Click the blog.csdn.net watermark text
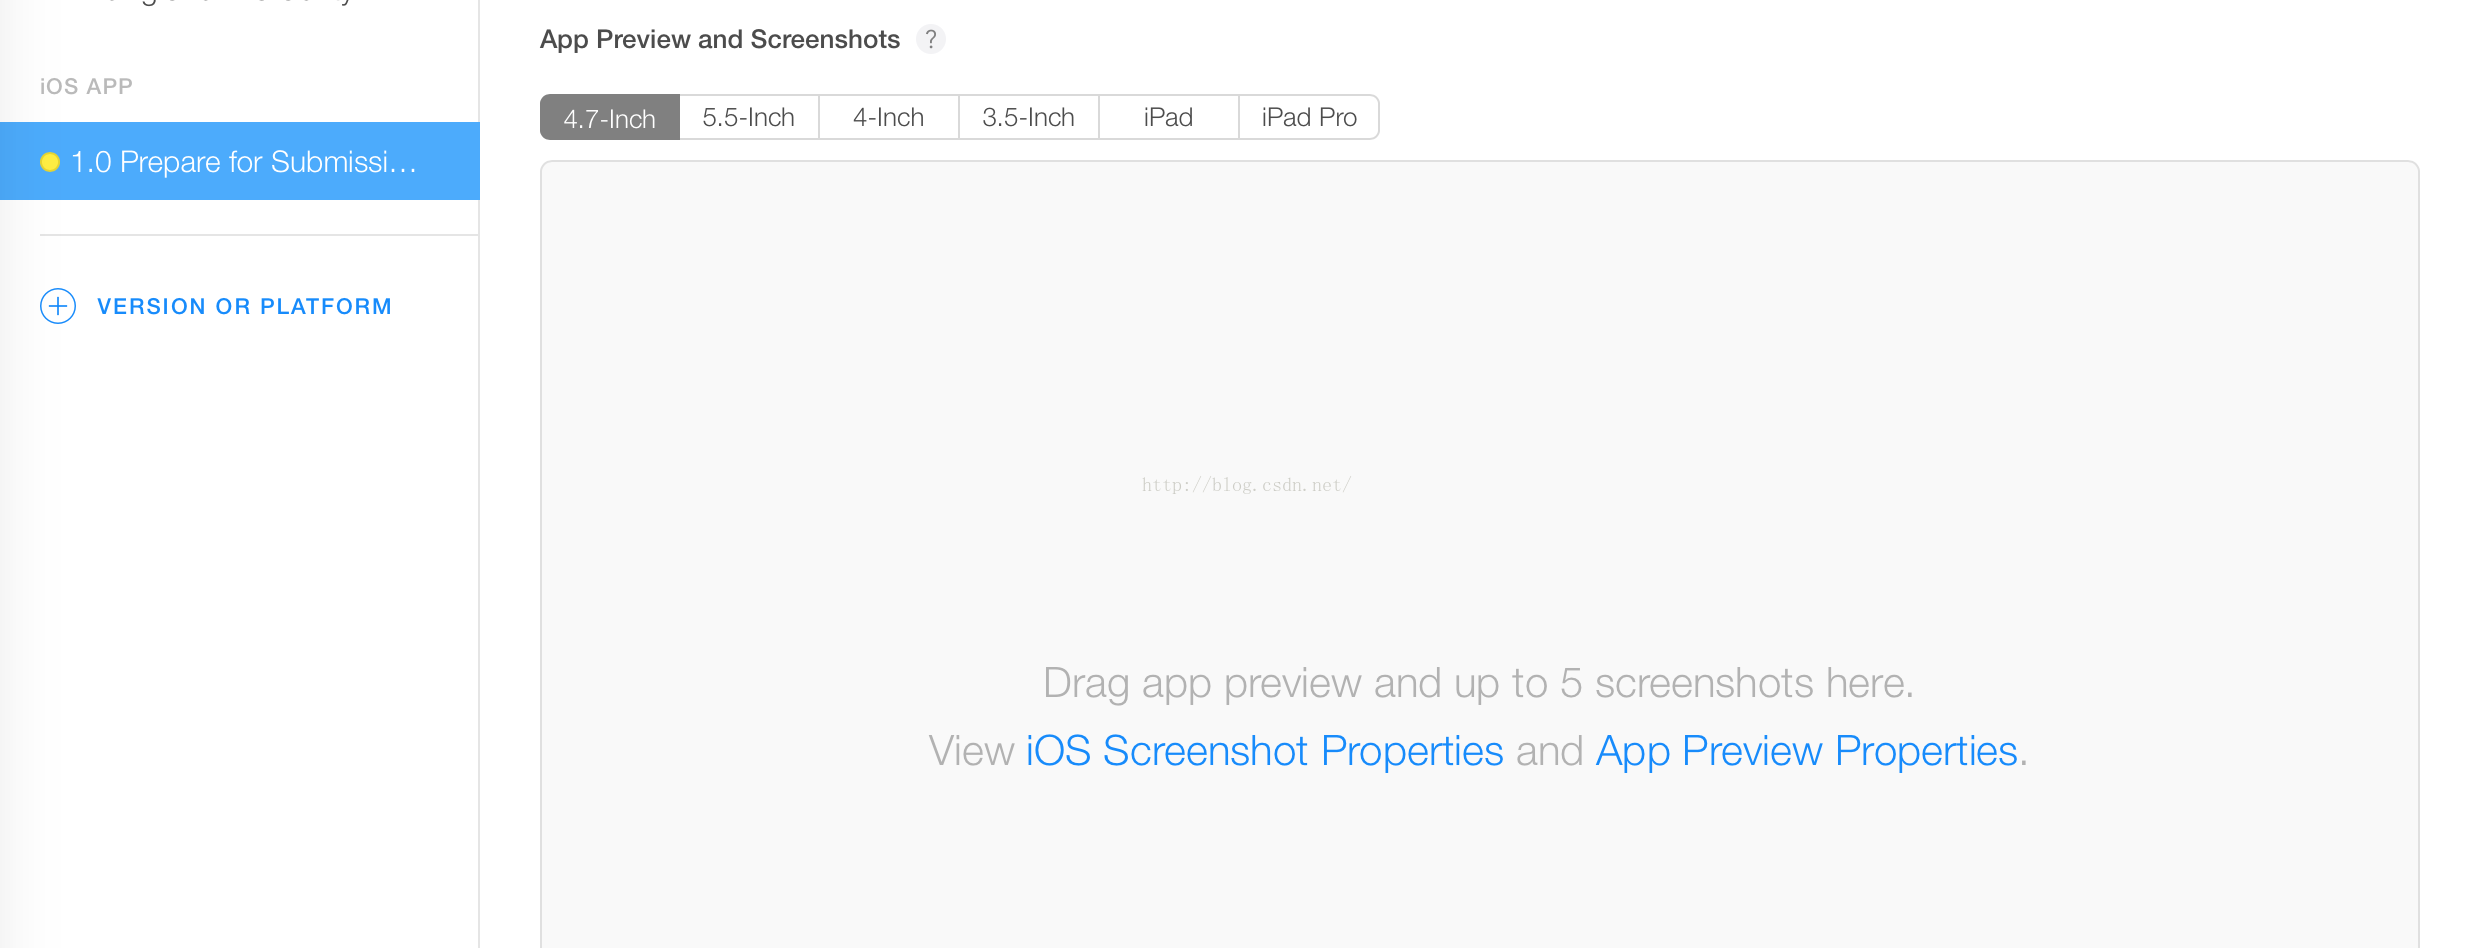This screenshot has width=2476, height=948. (x=1246, y=485)
